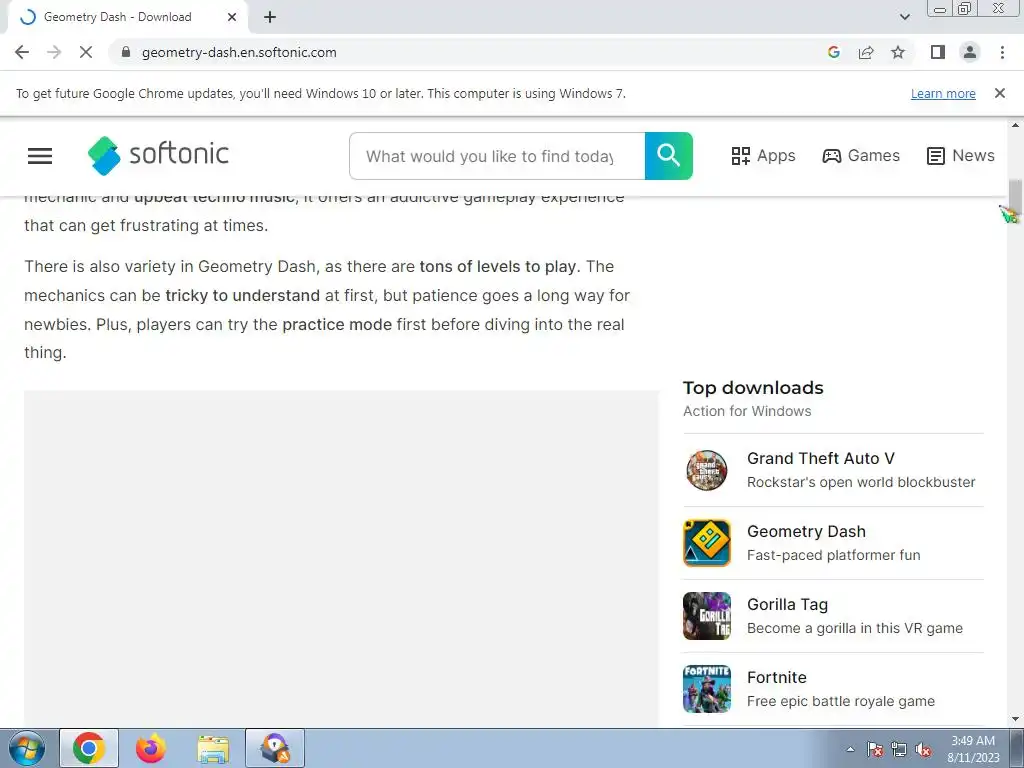Open File Explorer from the taskbar

pyautogui.click(x=213, y=748)
